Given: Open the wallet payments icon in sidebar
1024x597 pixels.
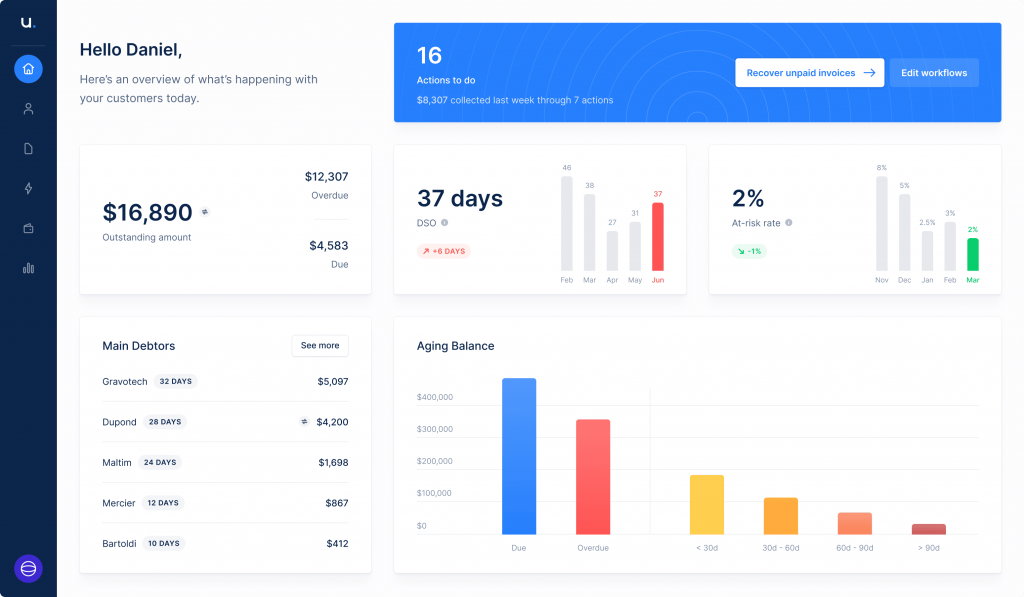Looking at the screenshot, I should (x=28, y=228).
